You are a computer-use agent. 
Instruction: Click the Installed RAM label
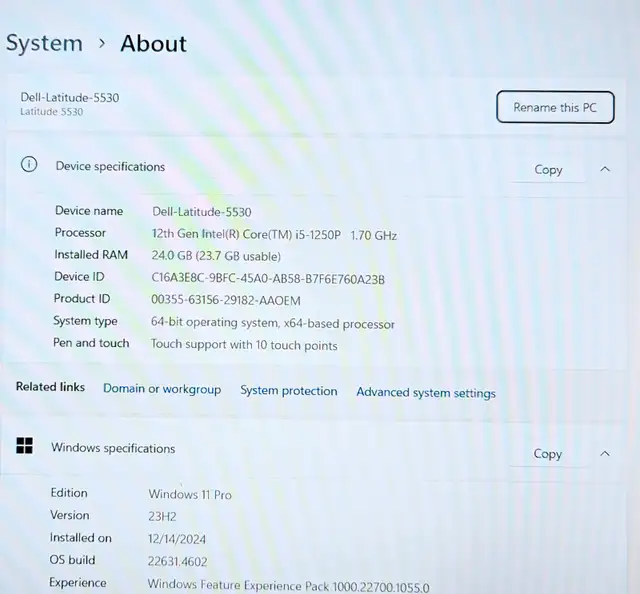[91, 254]
